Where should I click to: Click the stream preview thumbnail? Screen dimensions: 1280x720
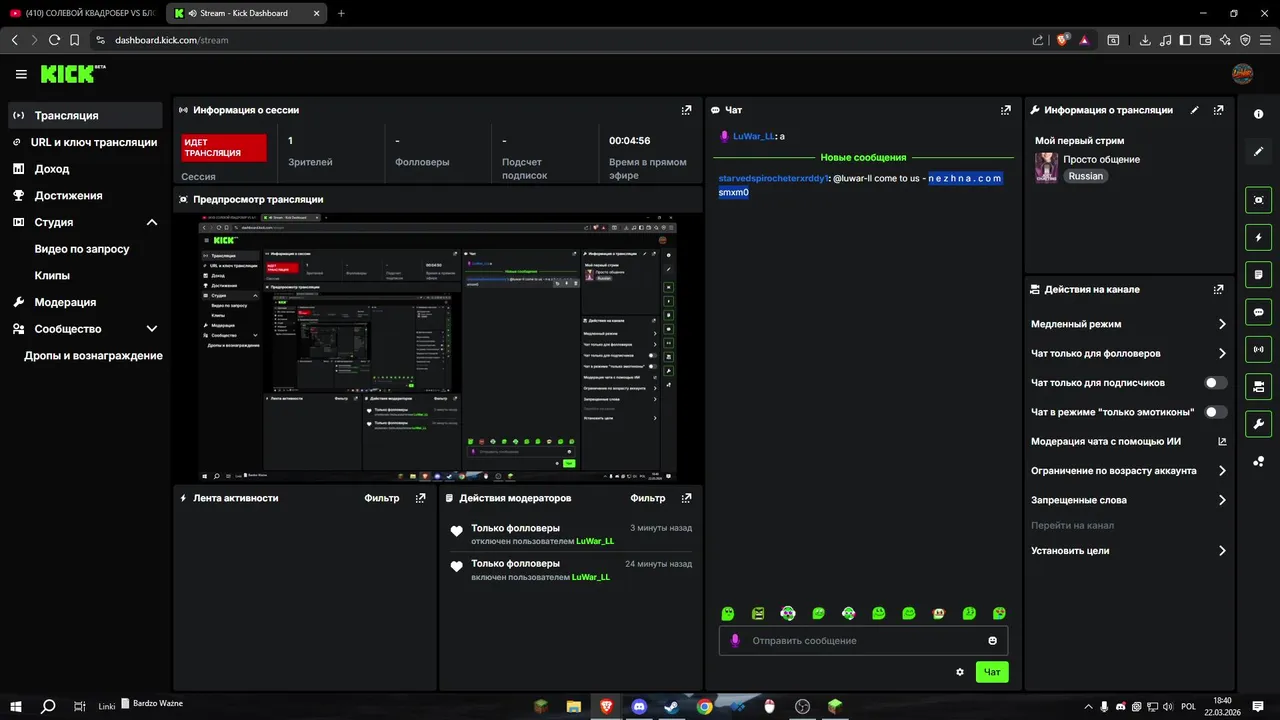coord(438,347)
